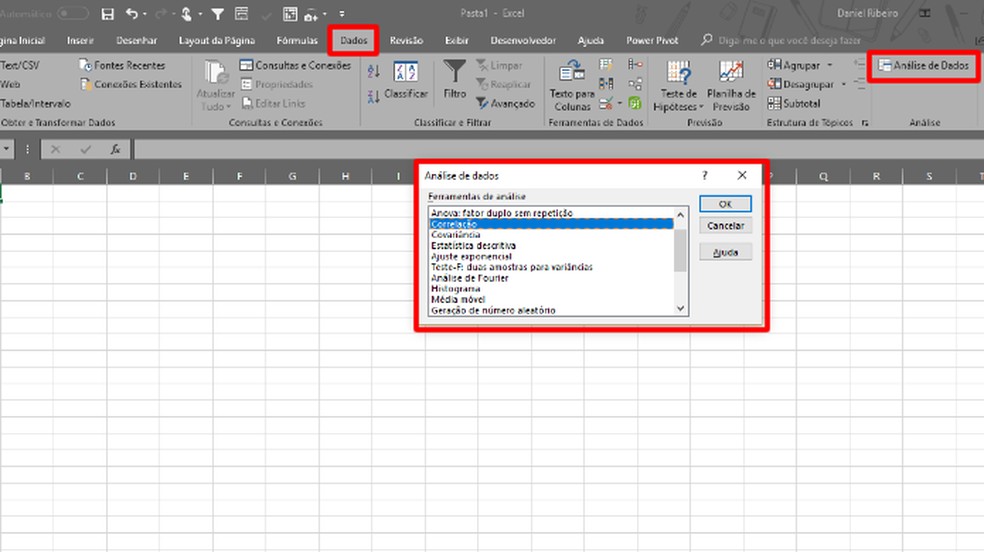Click Conexões Existentes icon button
The width and height of the screenshot is (984, 552).
(x=131, y=84)
